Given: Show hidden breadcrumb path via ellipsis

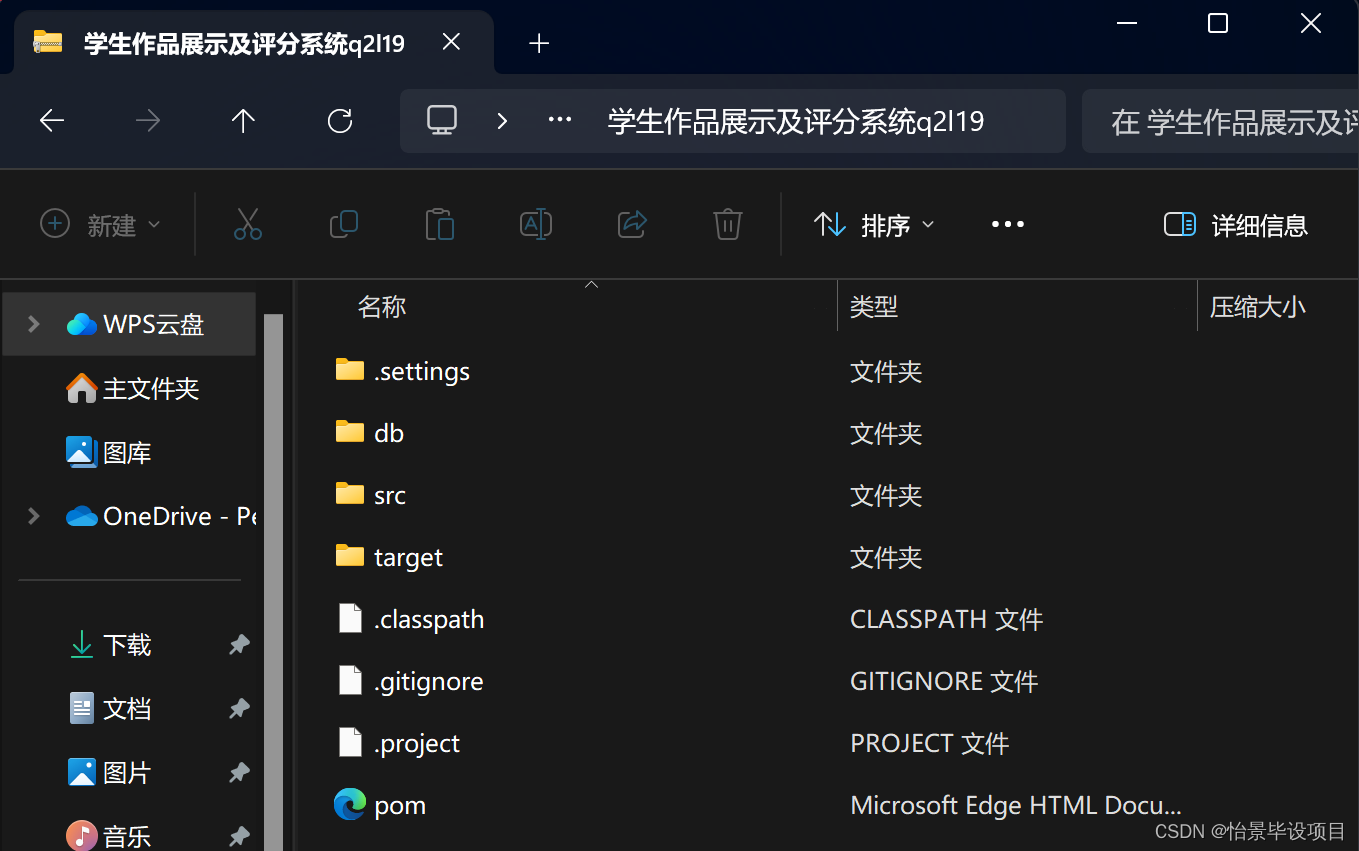Looking at the screenshot, I should pos(560,121).
